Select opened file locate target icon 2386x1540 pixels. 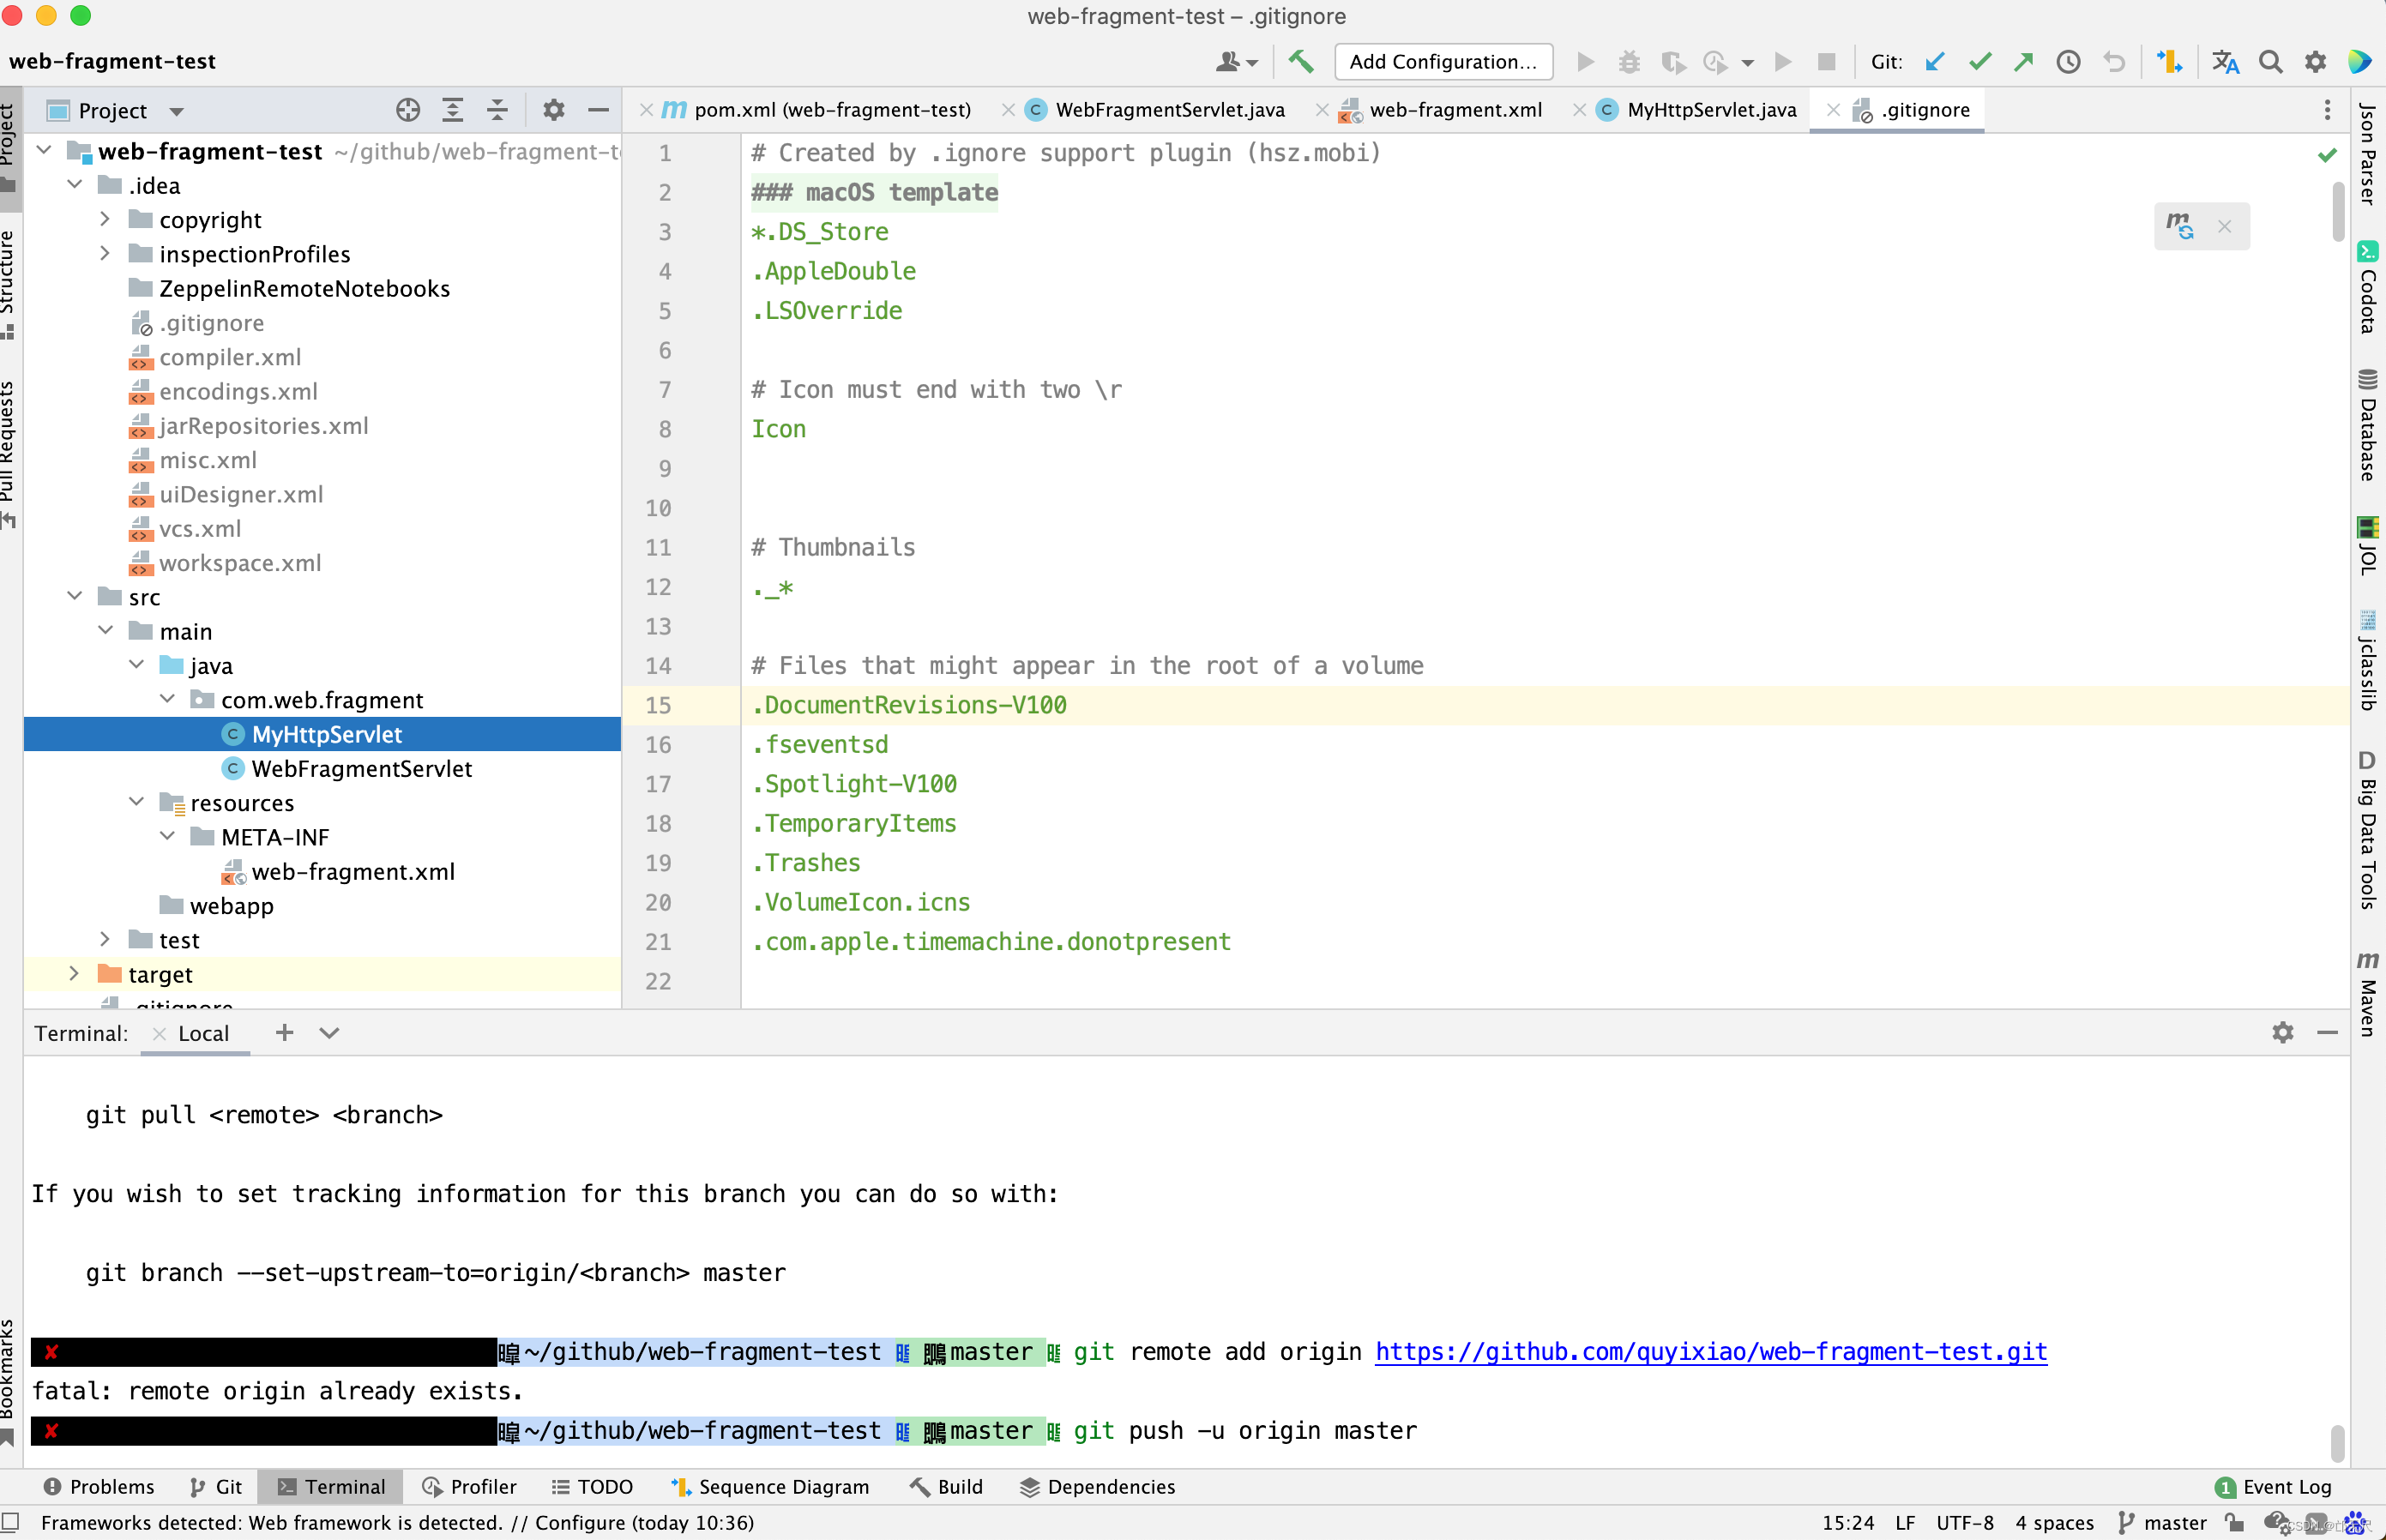(x=407, y=110)
